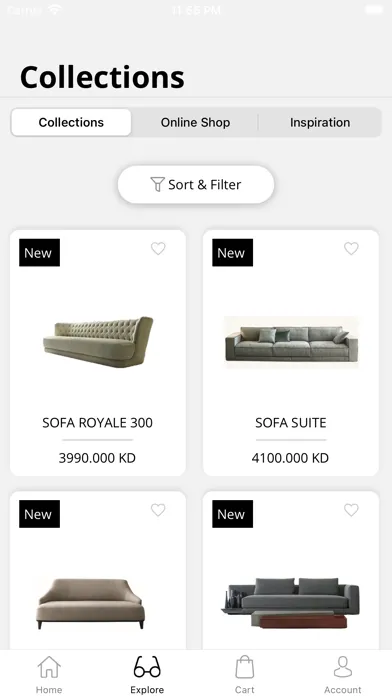View the Sofa Suite product photo

(x=291, y=342)
